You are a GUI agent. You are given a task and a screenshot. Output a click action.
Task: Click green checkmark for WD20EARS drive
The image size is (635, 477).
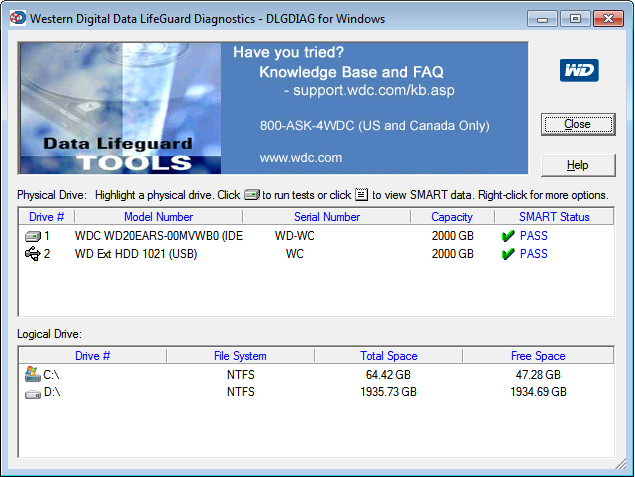508,236
